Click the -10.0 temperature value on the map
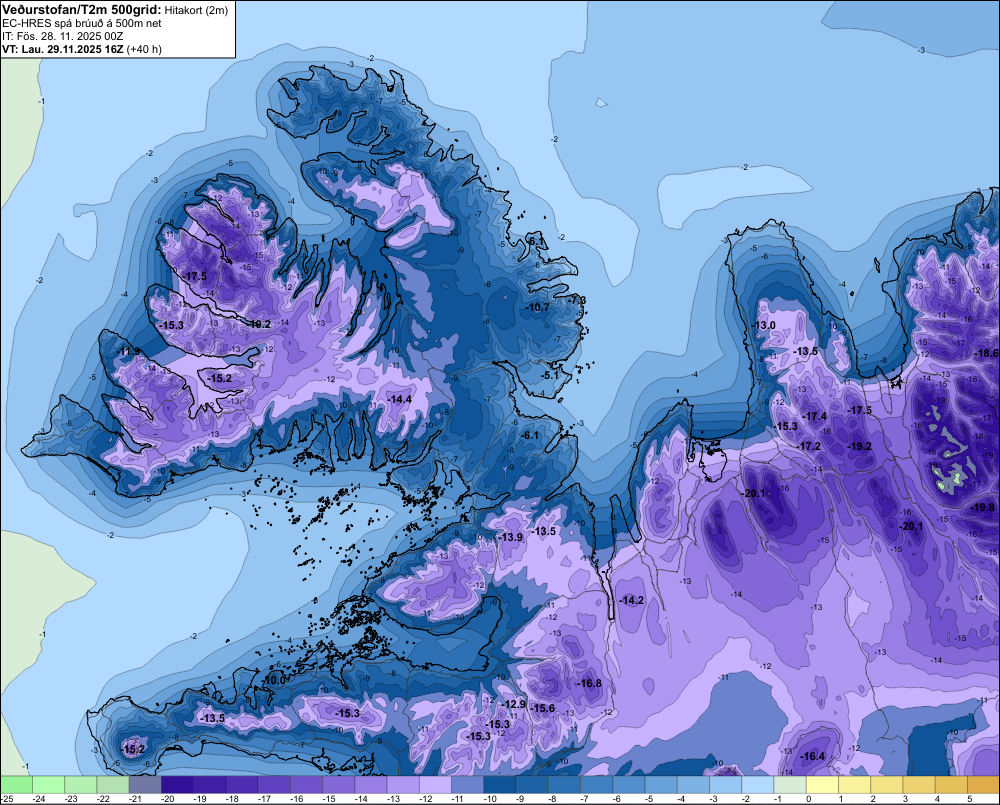Image resolution: width=1000 pixels, height=805 pixels. coord(274,681)
